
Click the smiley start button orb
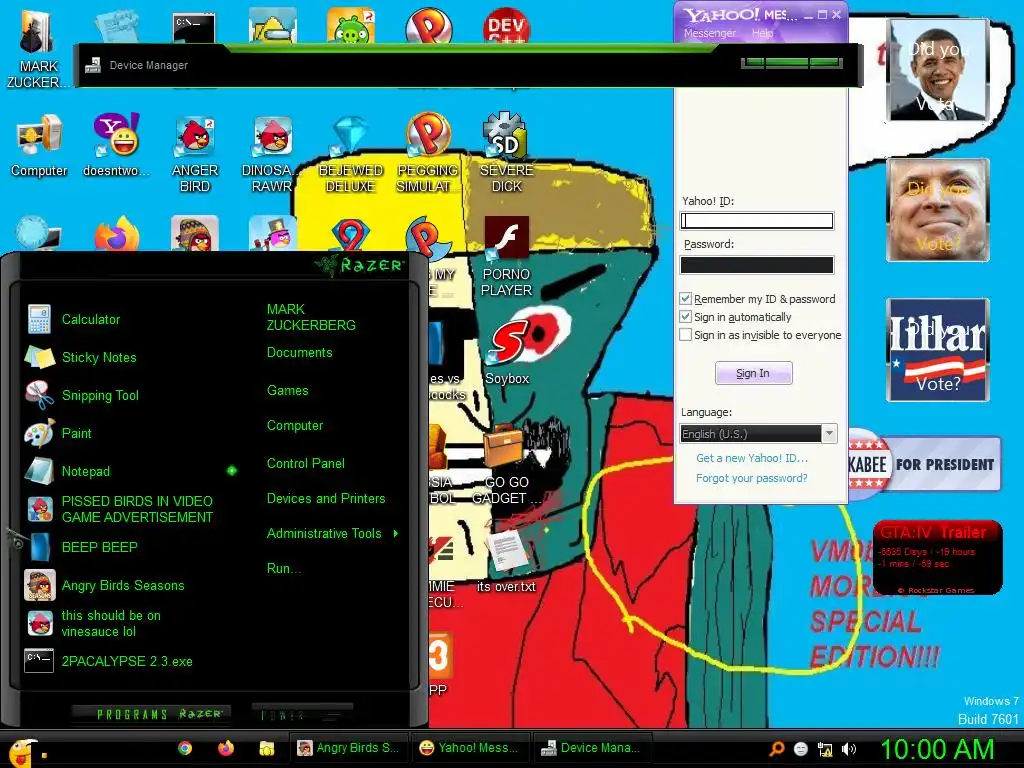point(24,752)
